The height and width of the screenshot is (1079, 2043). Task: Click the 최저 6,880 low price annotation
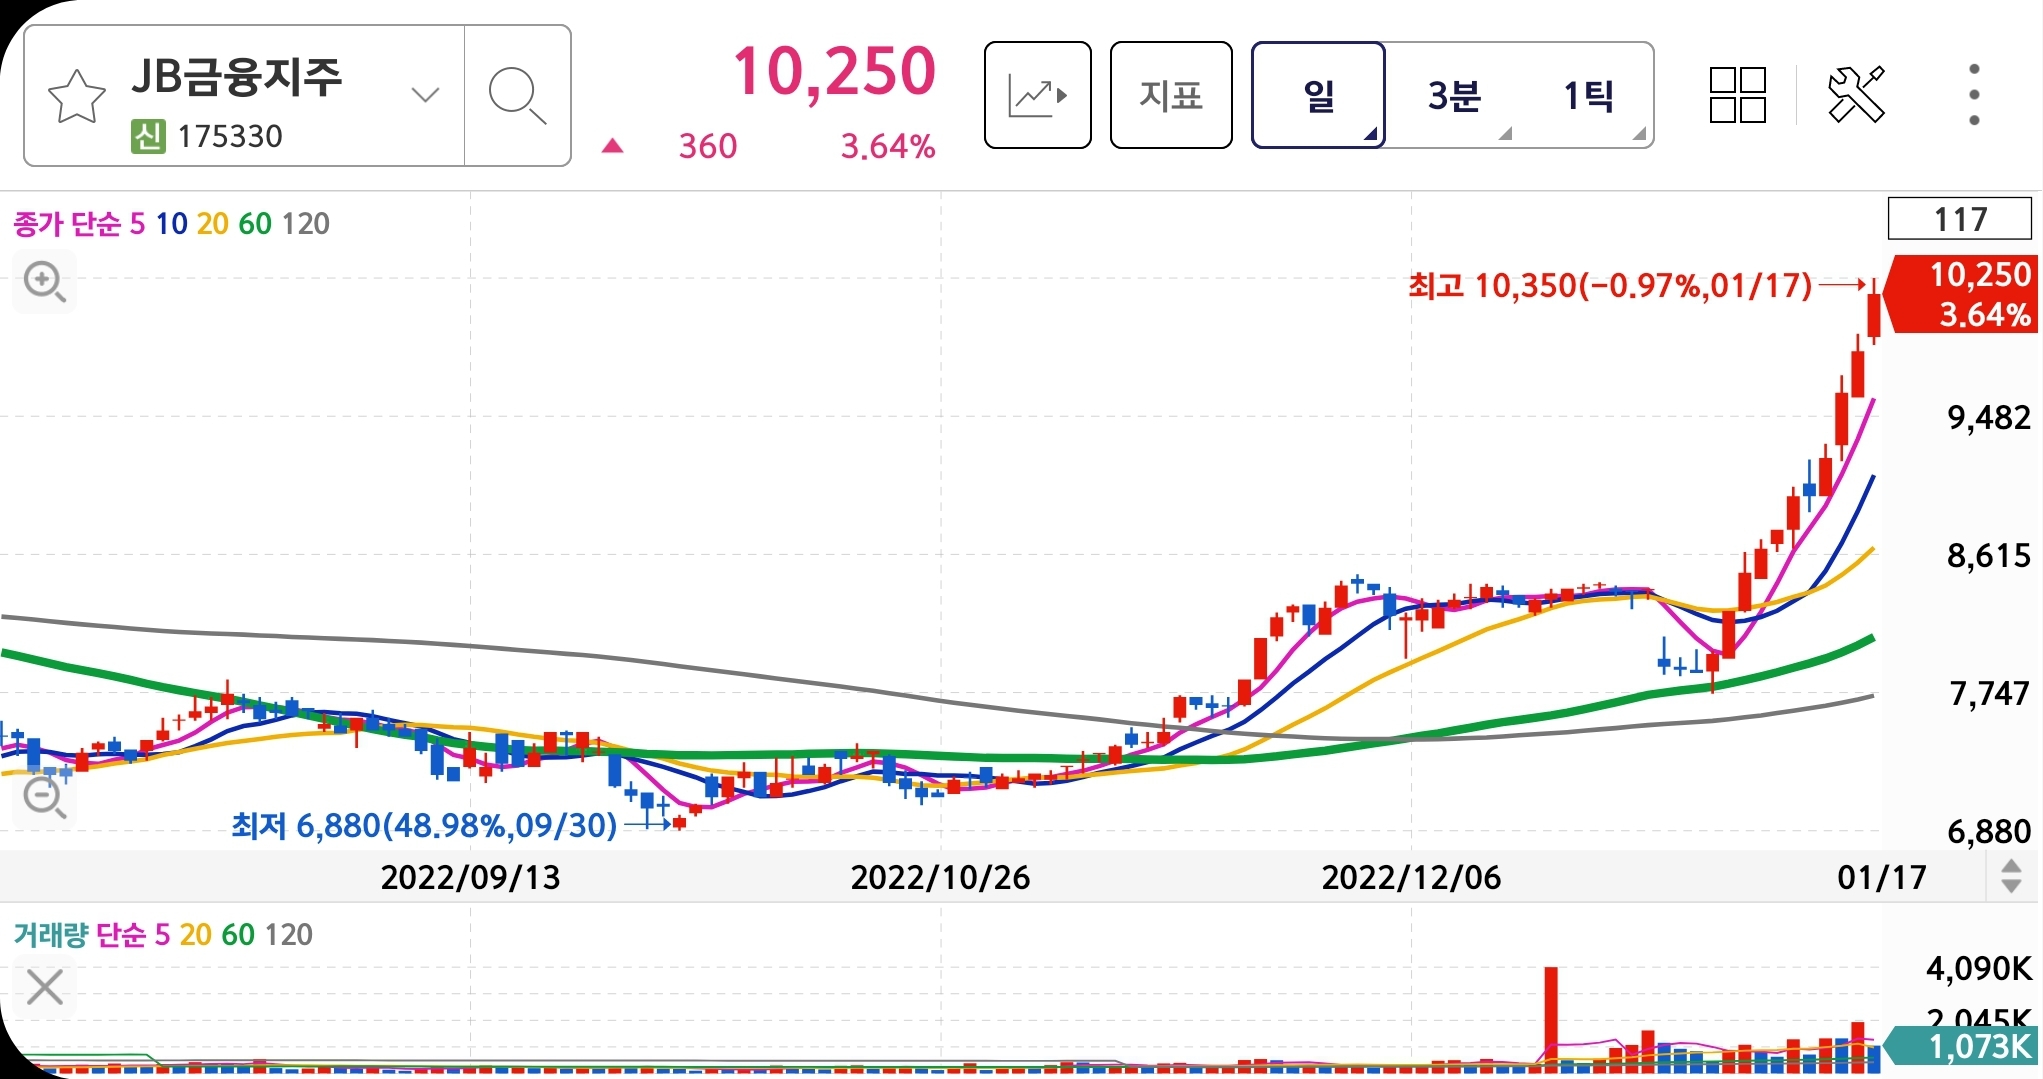(x=424, y=825)
